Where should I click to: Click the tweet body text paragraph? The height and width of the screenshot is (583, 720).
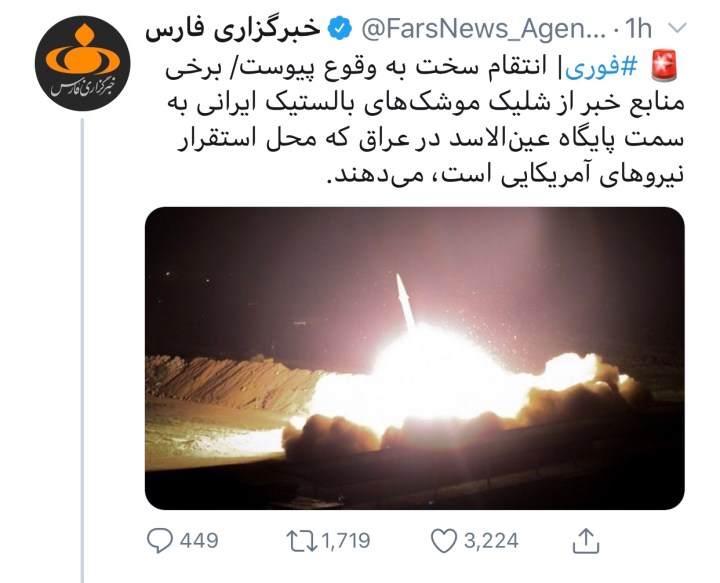coord(424,121)
